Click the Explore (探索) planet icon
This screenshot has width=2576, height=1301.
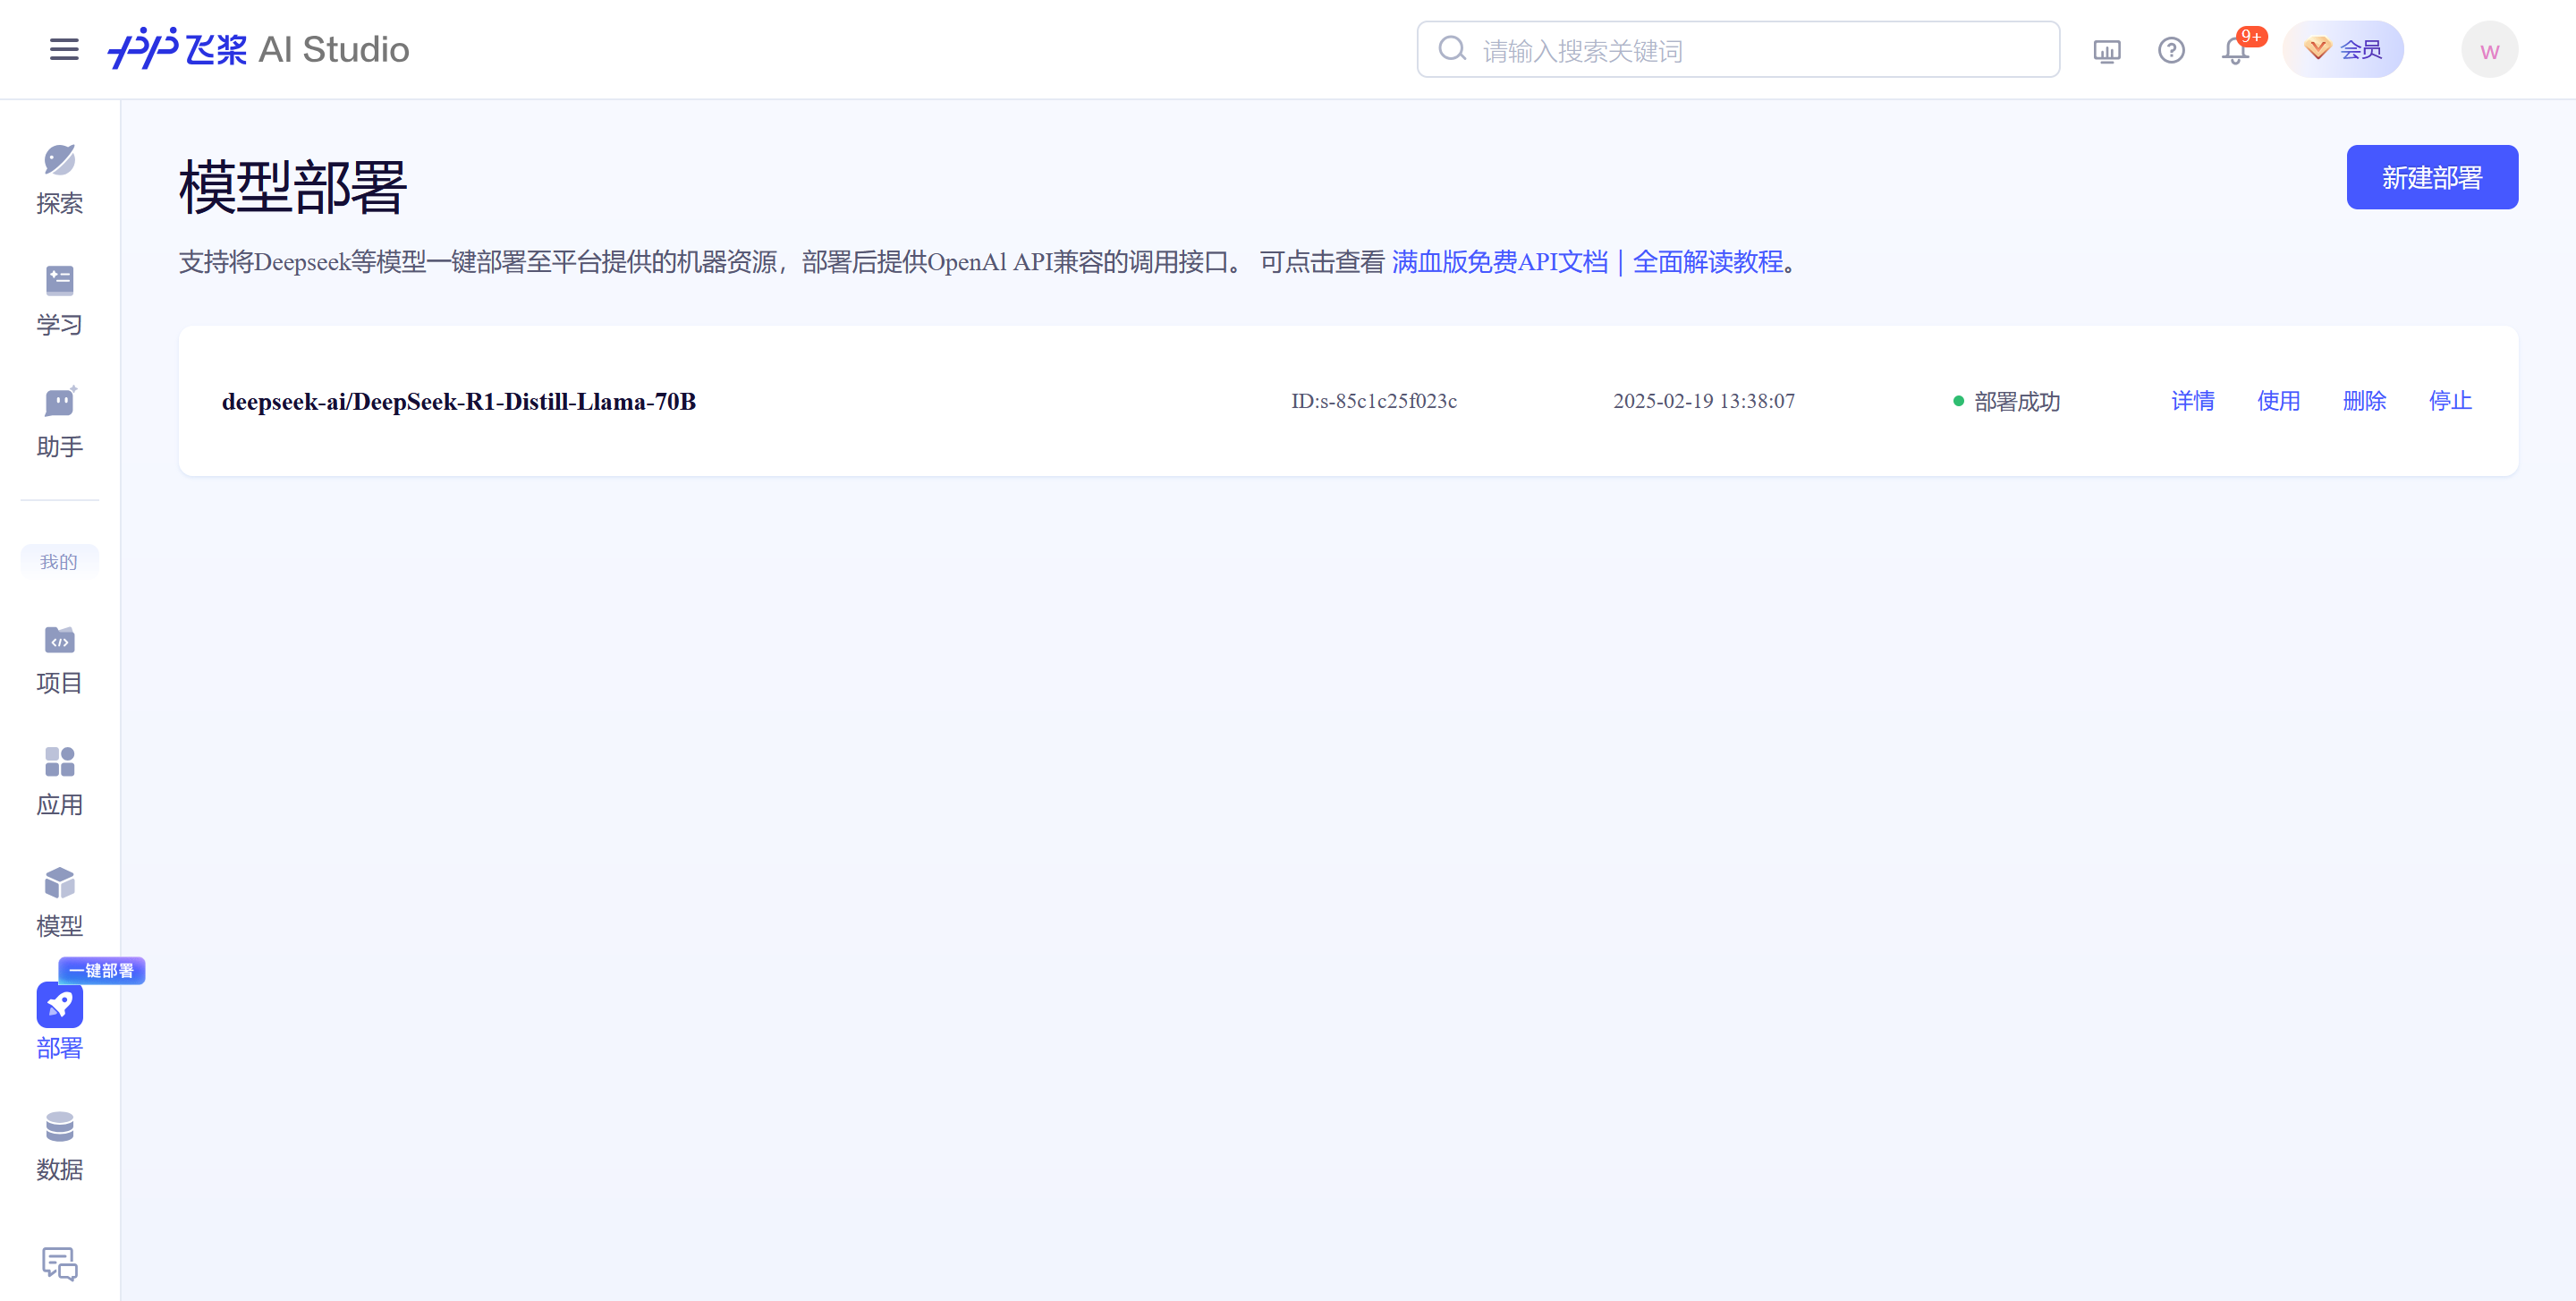(59, 160)
